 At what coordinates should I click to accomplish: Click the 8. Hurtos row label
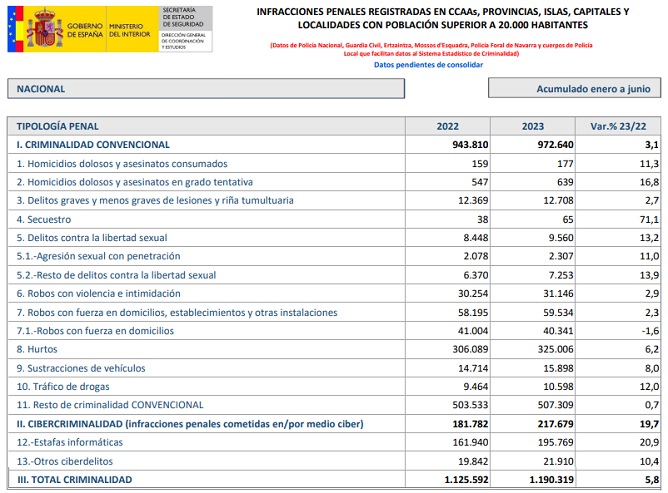39,349
